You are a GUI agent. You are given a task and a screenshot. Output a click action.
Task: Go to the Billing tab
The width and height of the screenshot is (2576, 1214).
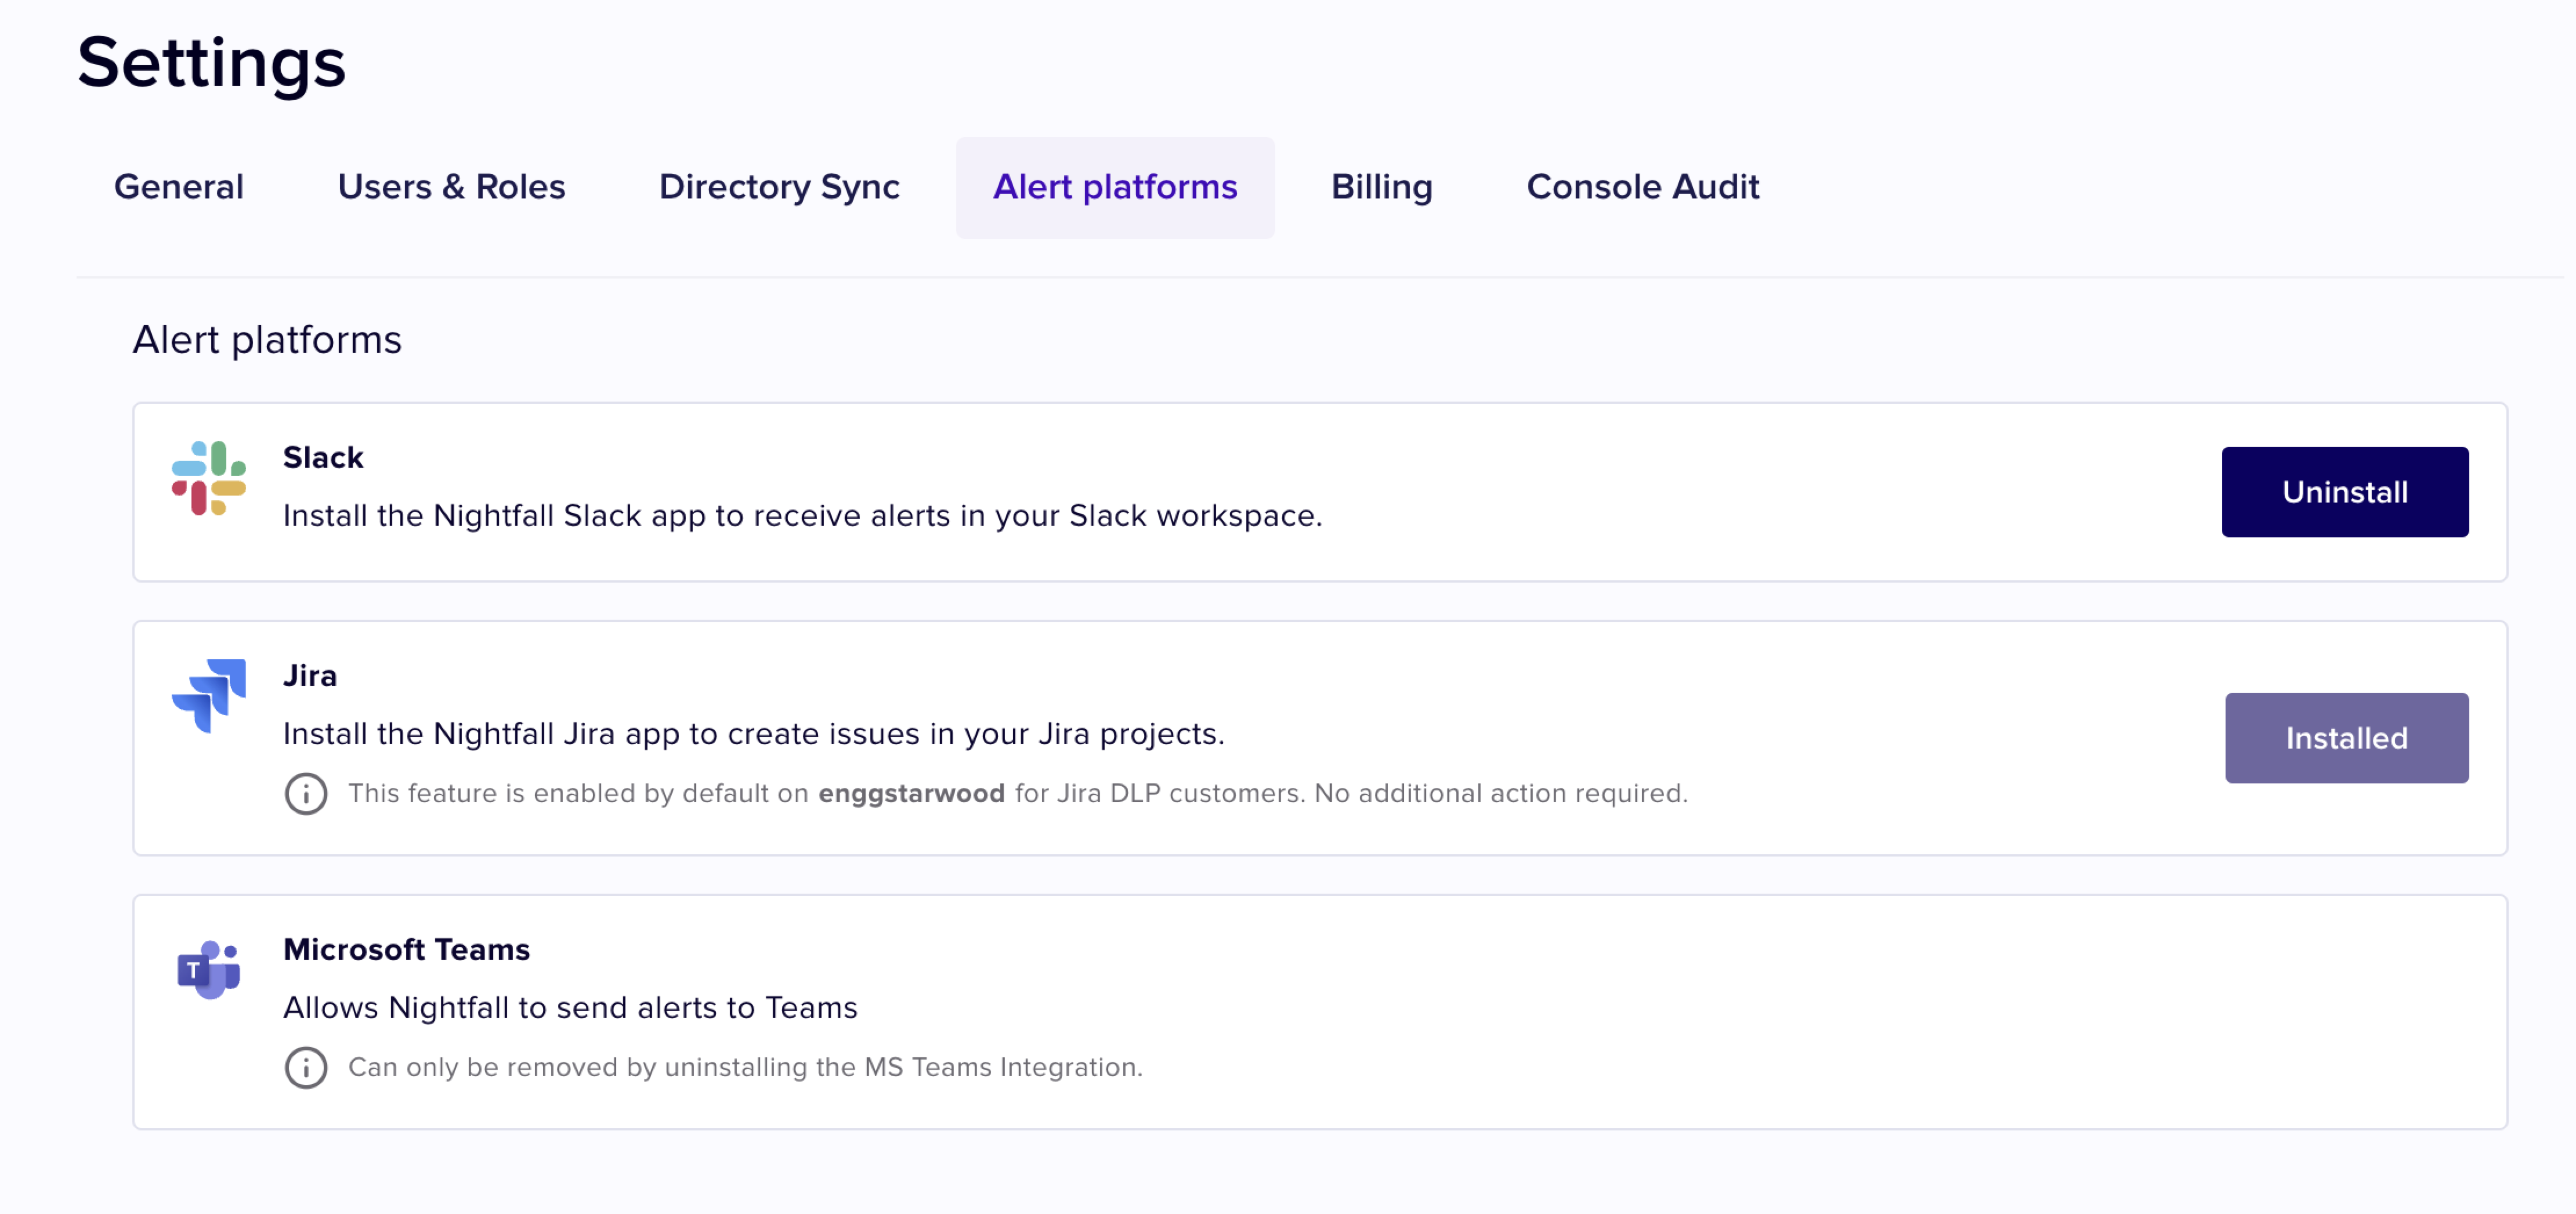tap(1381, 187)
